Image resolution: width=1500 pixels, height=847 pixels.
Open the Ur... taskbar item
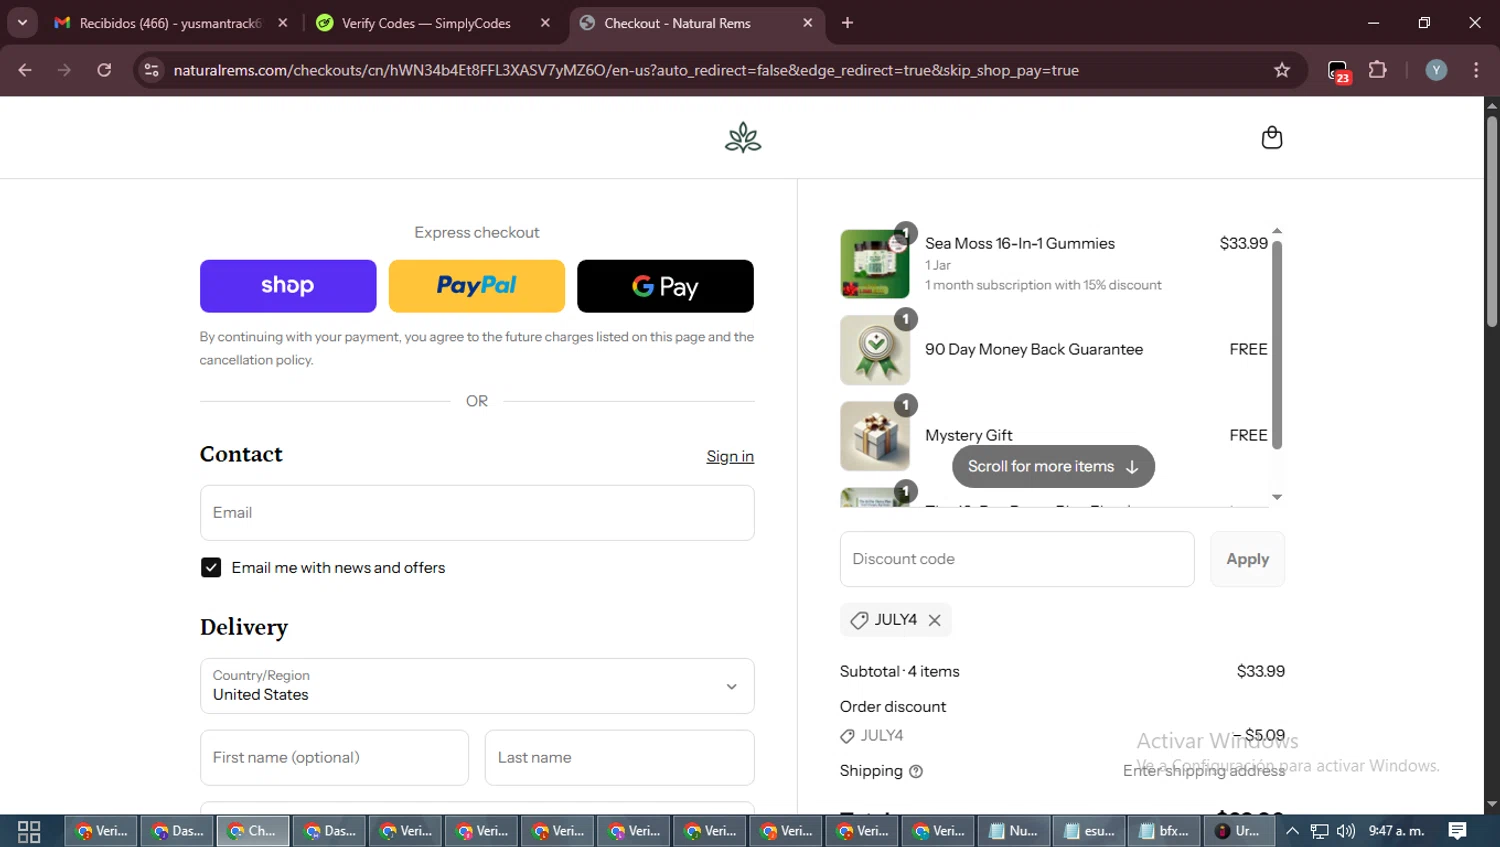tap(1240, 831)
